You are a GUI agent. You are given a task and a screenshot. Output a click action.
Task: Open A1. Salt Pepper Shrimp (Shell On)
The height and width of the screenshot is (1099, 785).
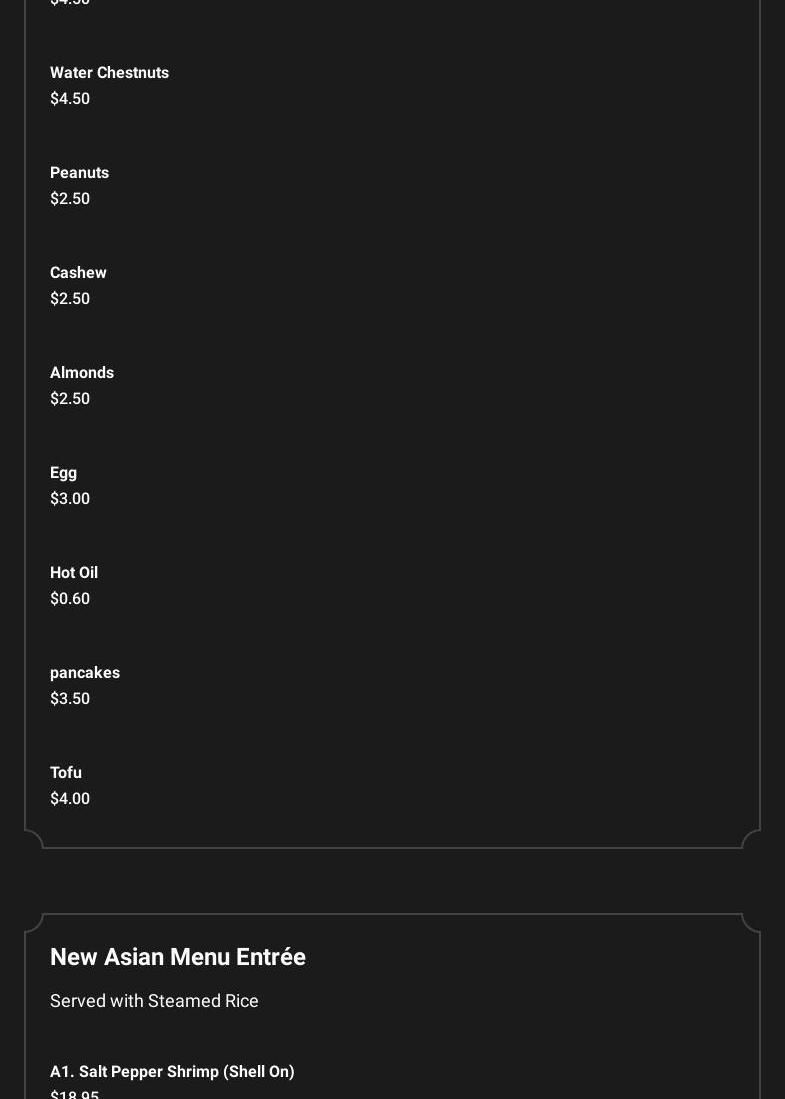pos(172,1072)
